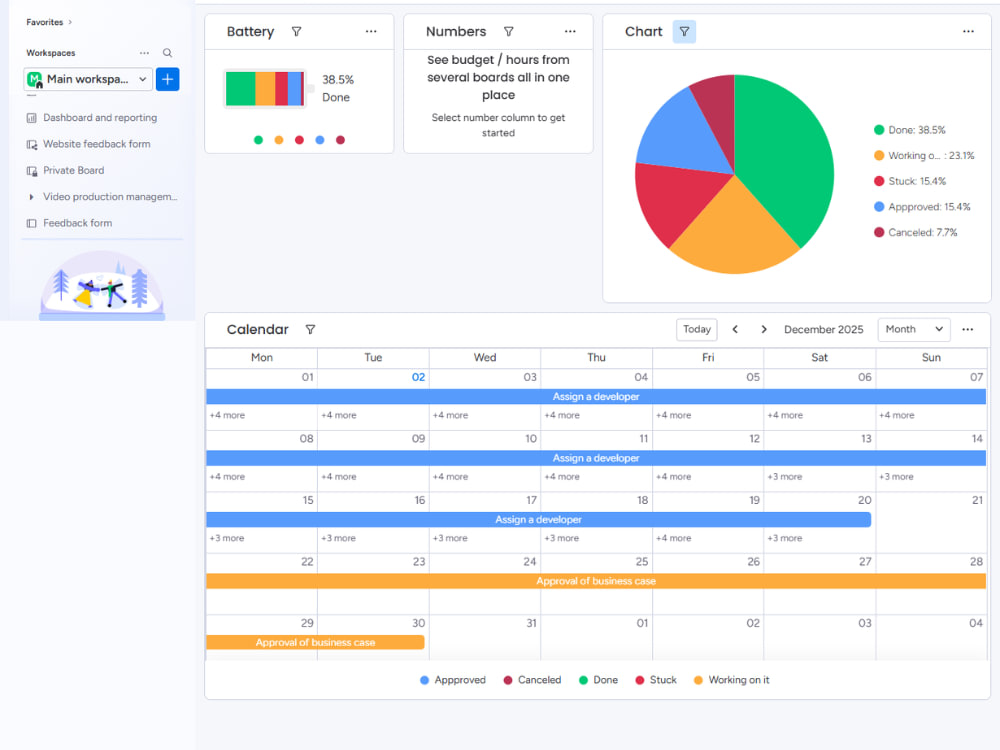Click the winter skating illustration
This screenshot has height=750, width=1000.
pos(102,285)
